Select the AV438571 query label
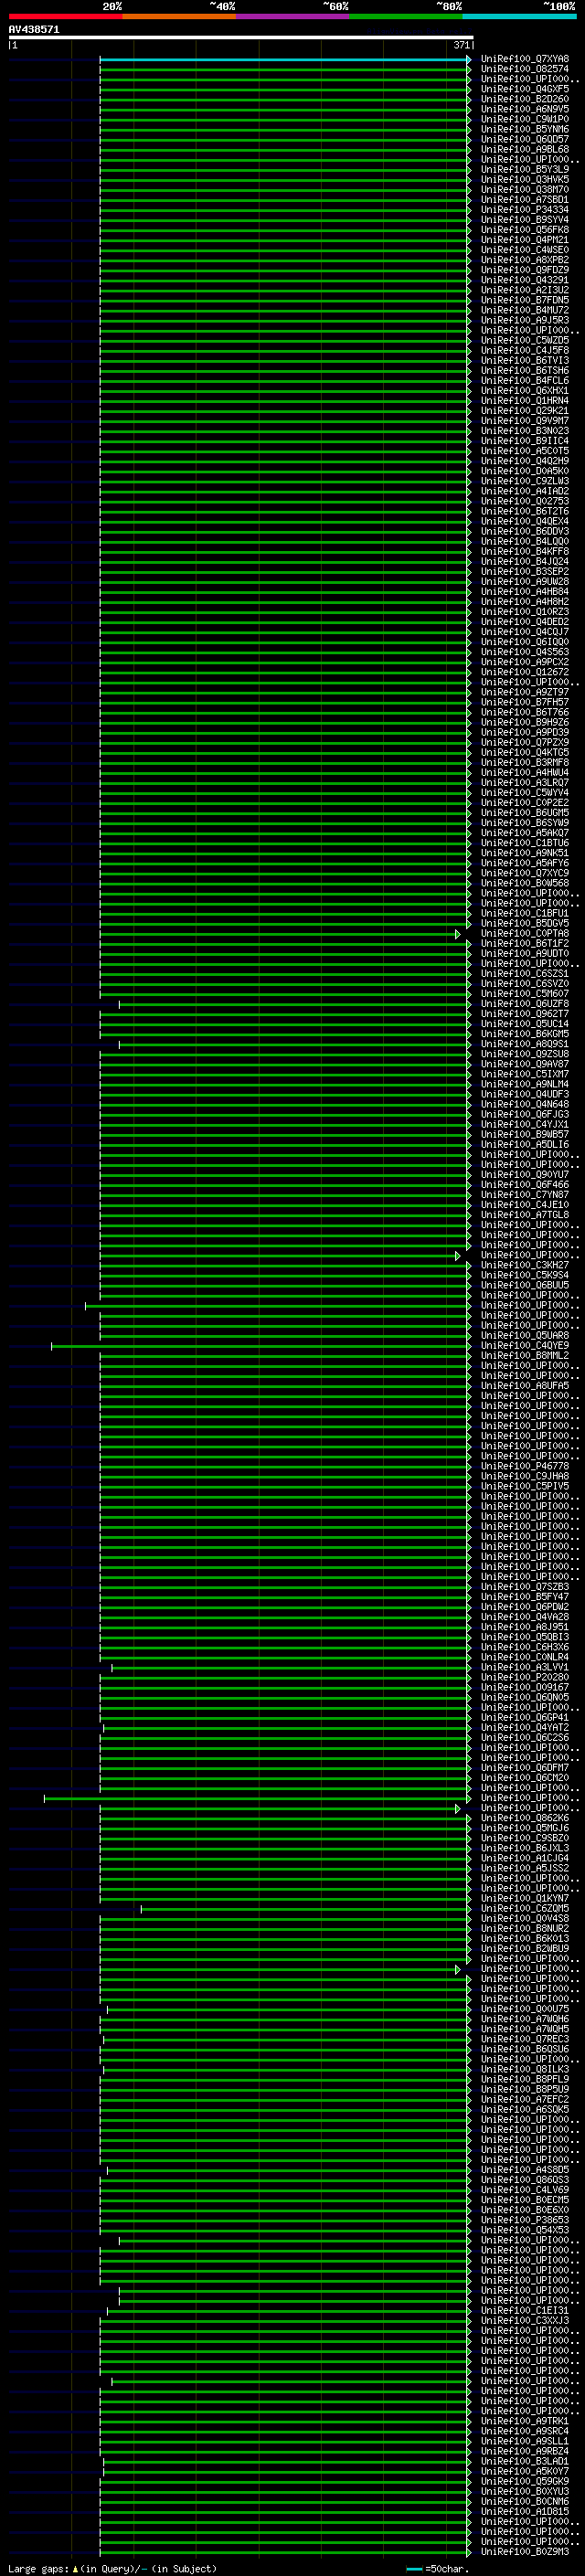Screen dimensions: 585x2576 tap(34, 30)
